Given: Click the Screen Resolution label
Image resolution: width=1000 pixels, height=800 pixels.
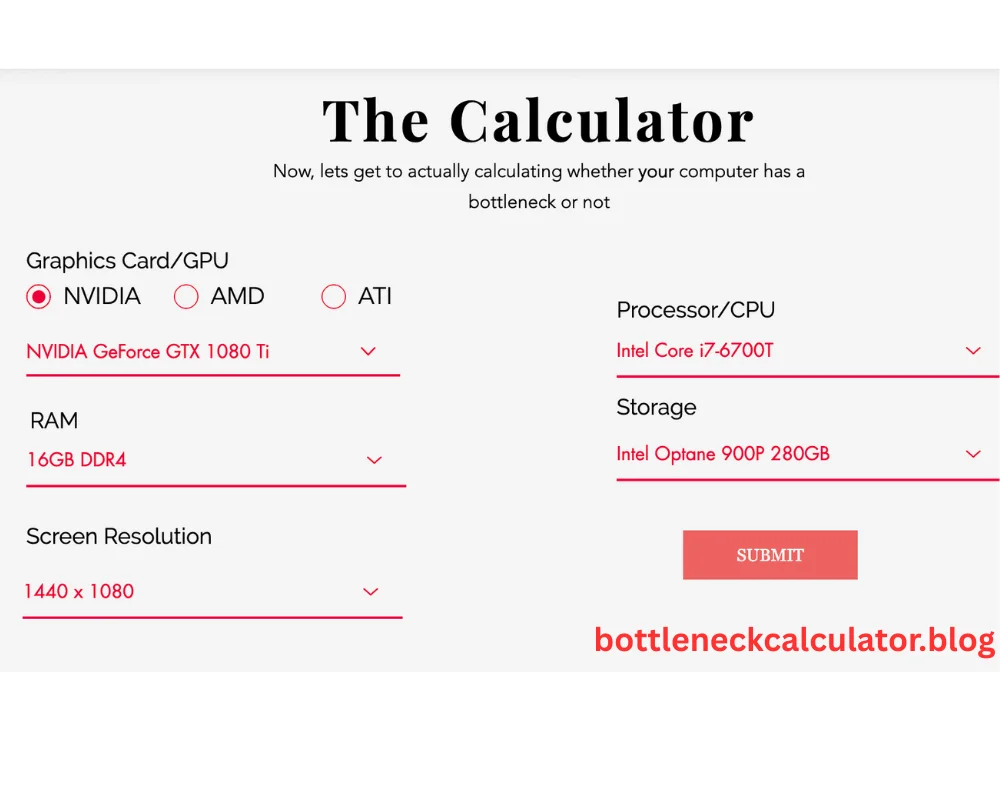Looking at the screenshot, I should pos(118,536).
